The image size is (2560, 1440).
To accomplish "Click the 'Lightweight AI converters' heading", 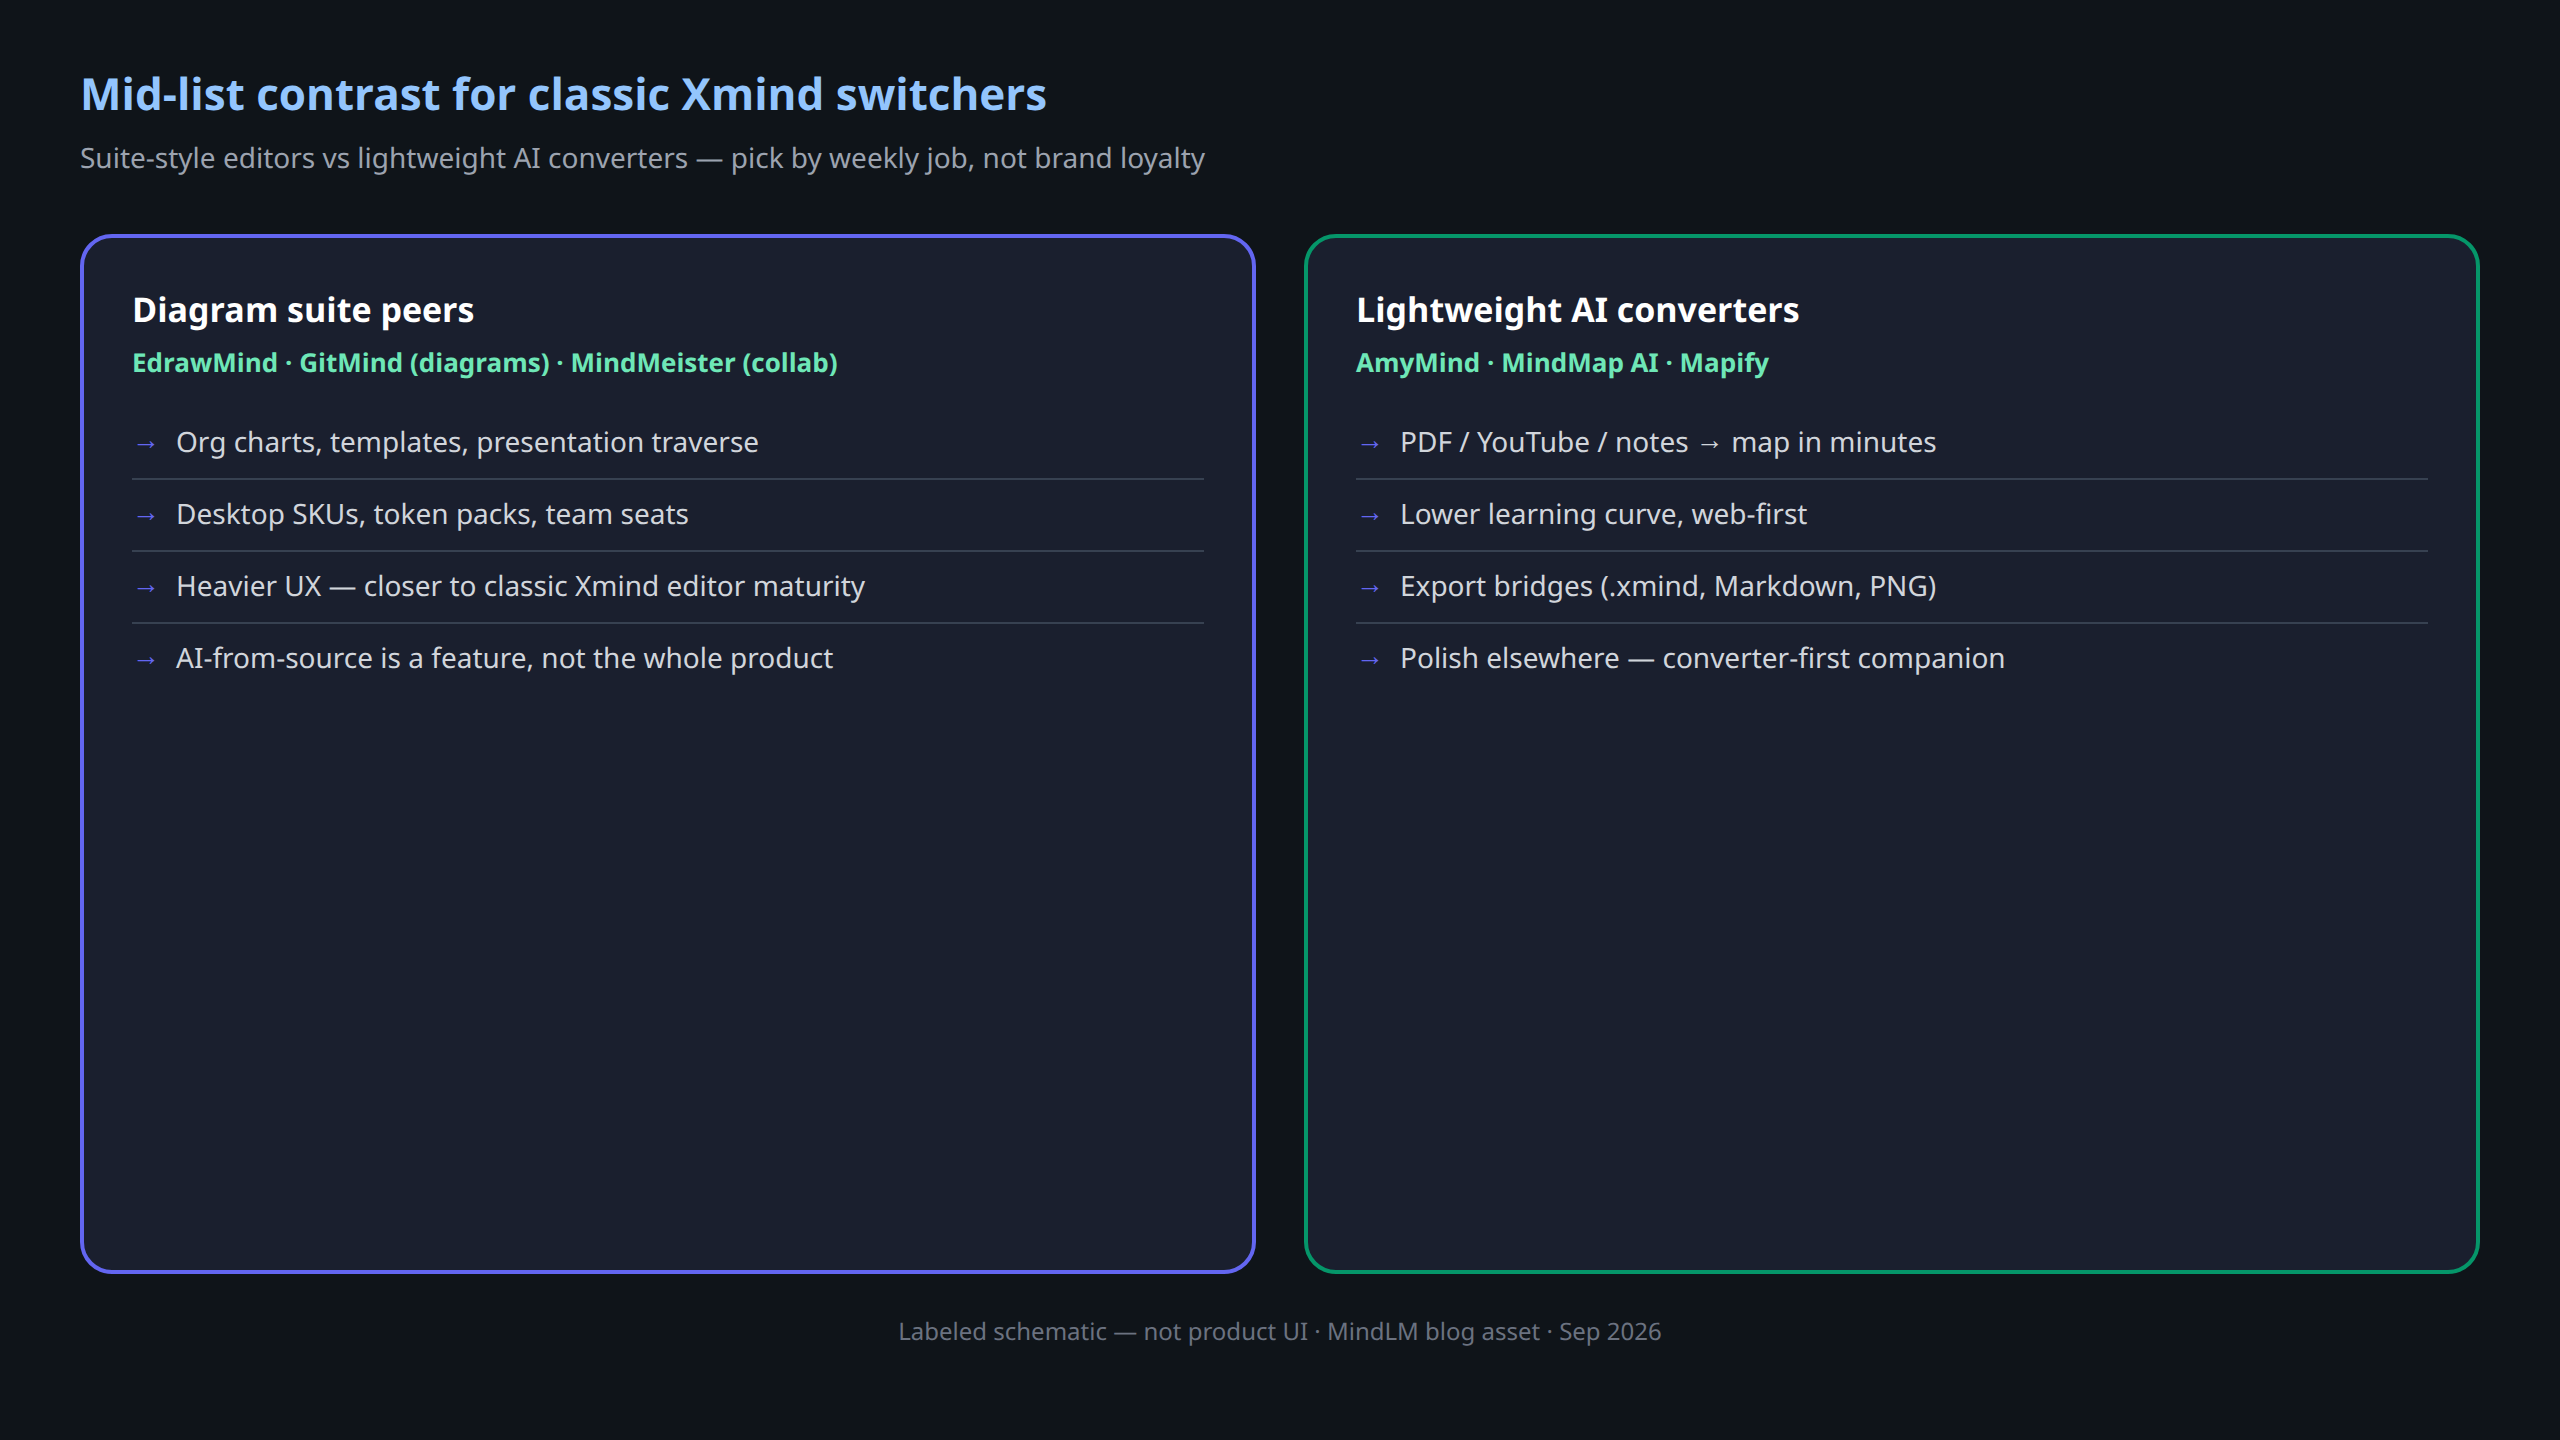I will point(1578,310).
